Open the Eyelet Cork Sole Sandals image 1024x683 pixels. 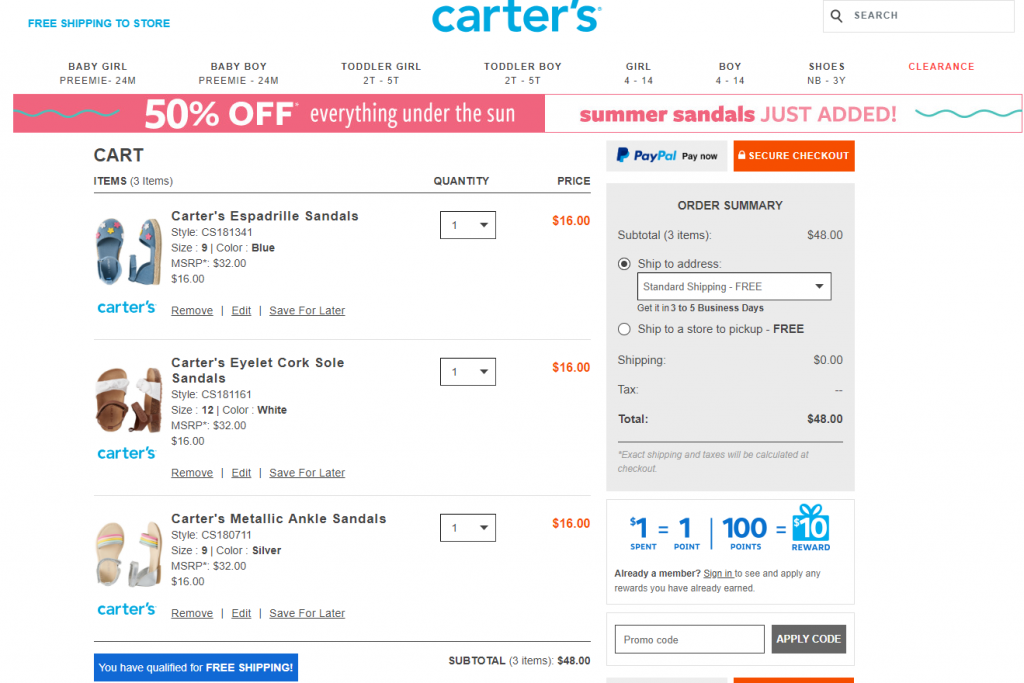pos(128,399)
